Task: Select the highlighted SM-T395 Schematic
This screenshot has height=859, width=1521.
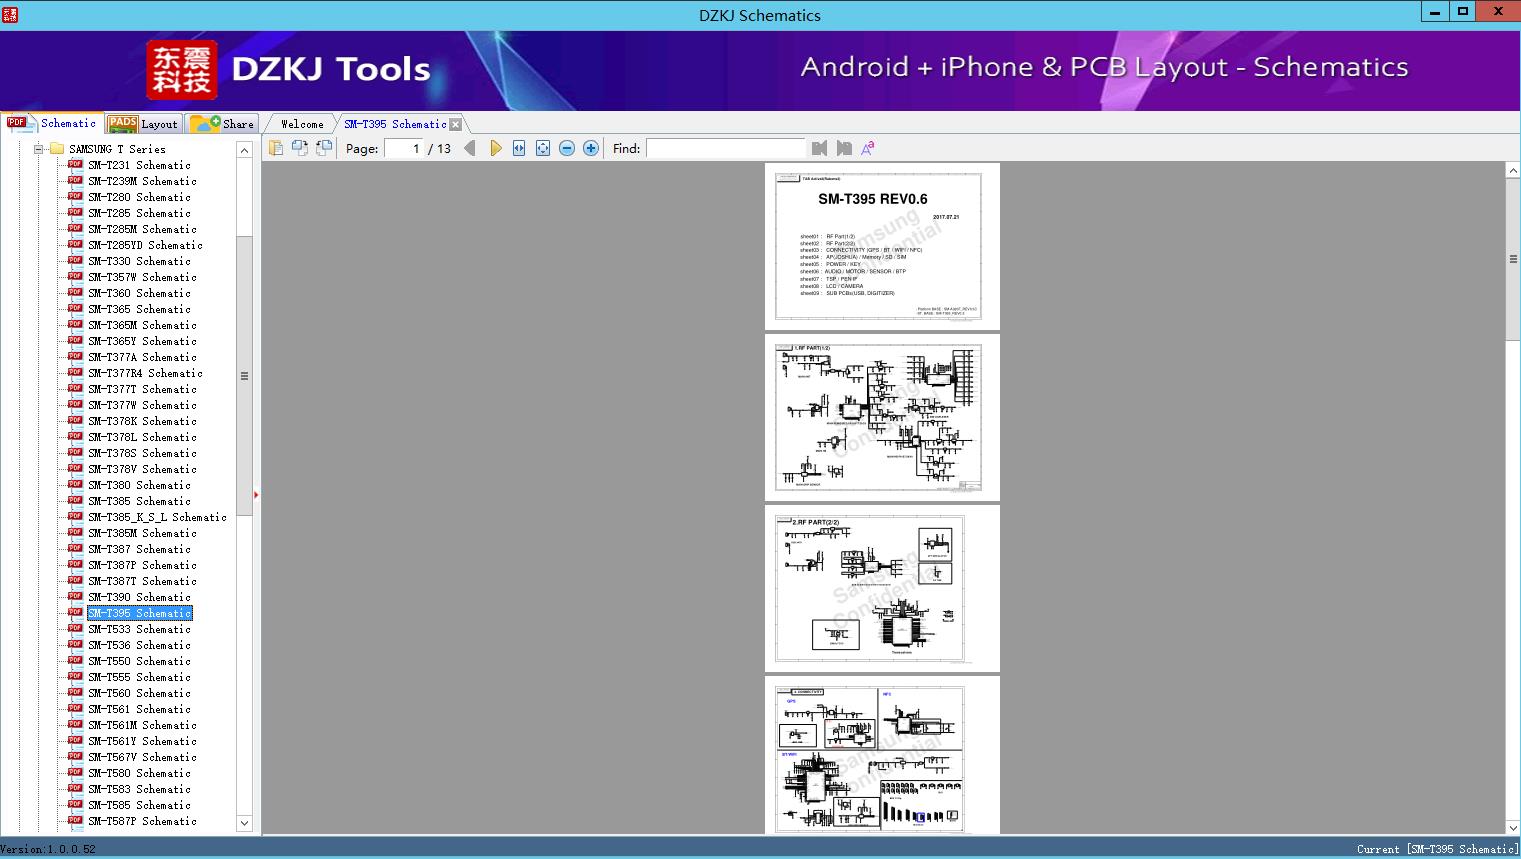Action: (x=139, y=613)
